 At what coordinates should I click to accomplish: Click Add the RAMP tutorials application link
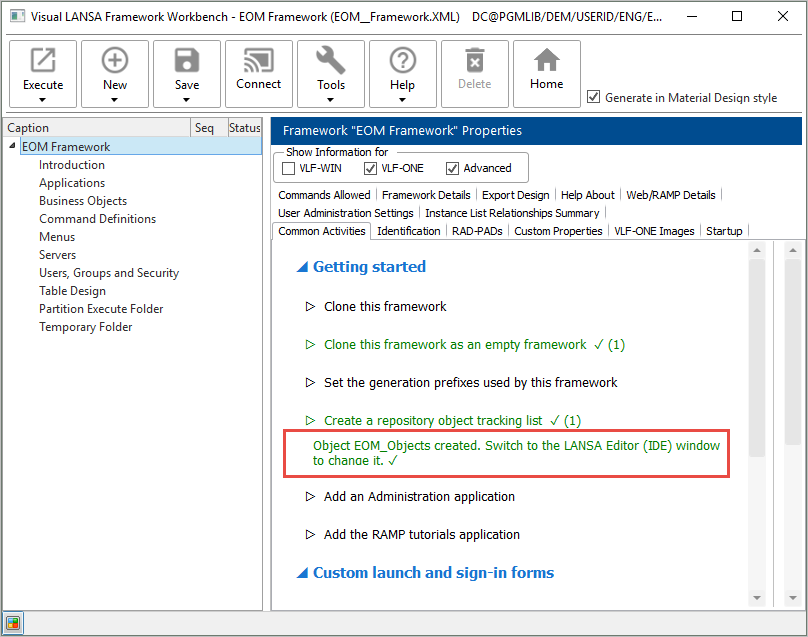[x=422, y=534]
